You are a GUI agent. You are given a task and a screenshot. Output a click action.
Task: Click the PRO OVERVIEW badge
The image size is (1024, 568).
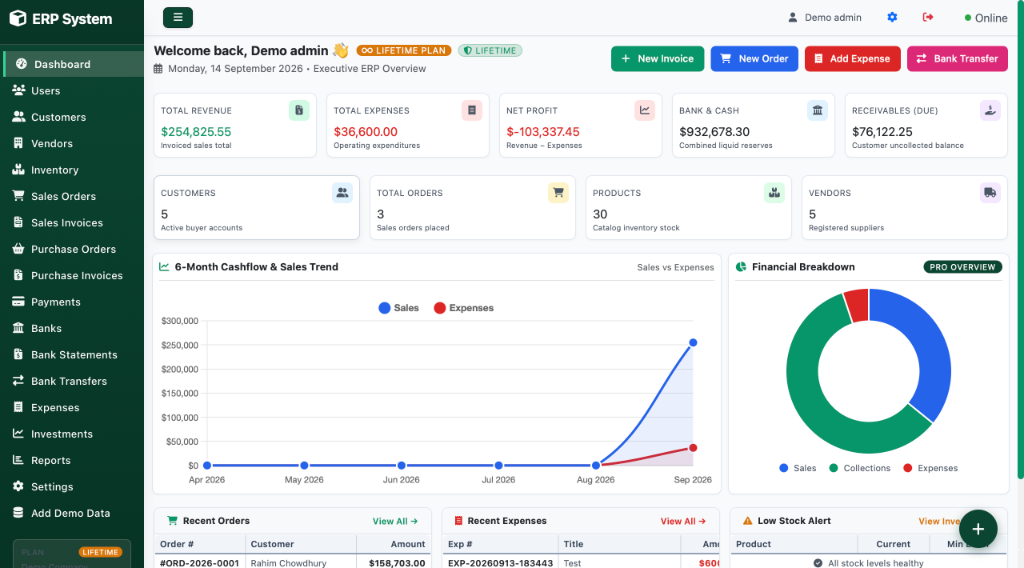click(x=963, y=267)
